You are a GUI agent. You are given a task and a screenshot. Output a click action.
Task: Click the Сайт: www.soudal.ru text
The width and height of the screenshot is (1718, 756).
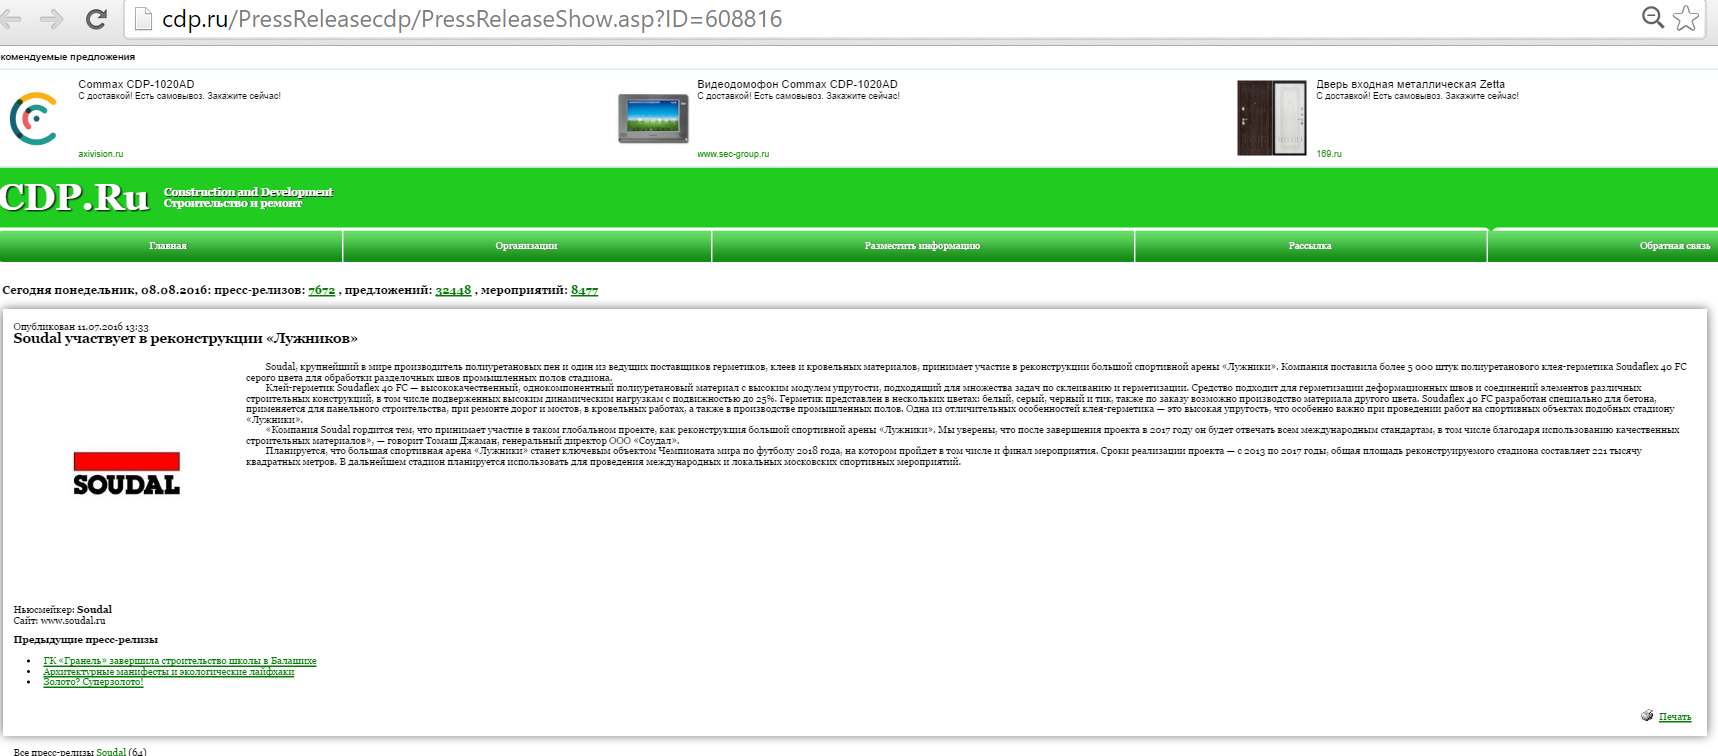[x=59, y=621]
